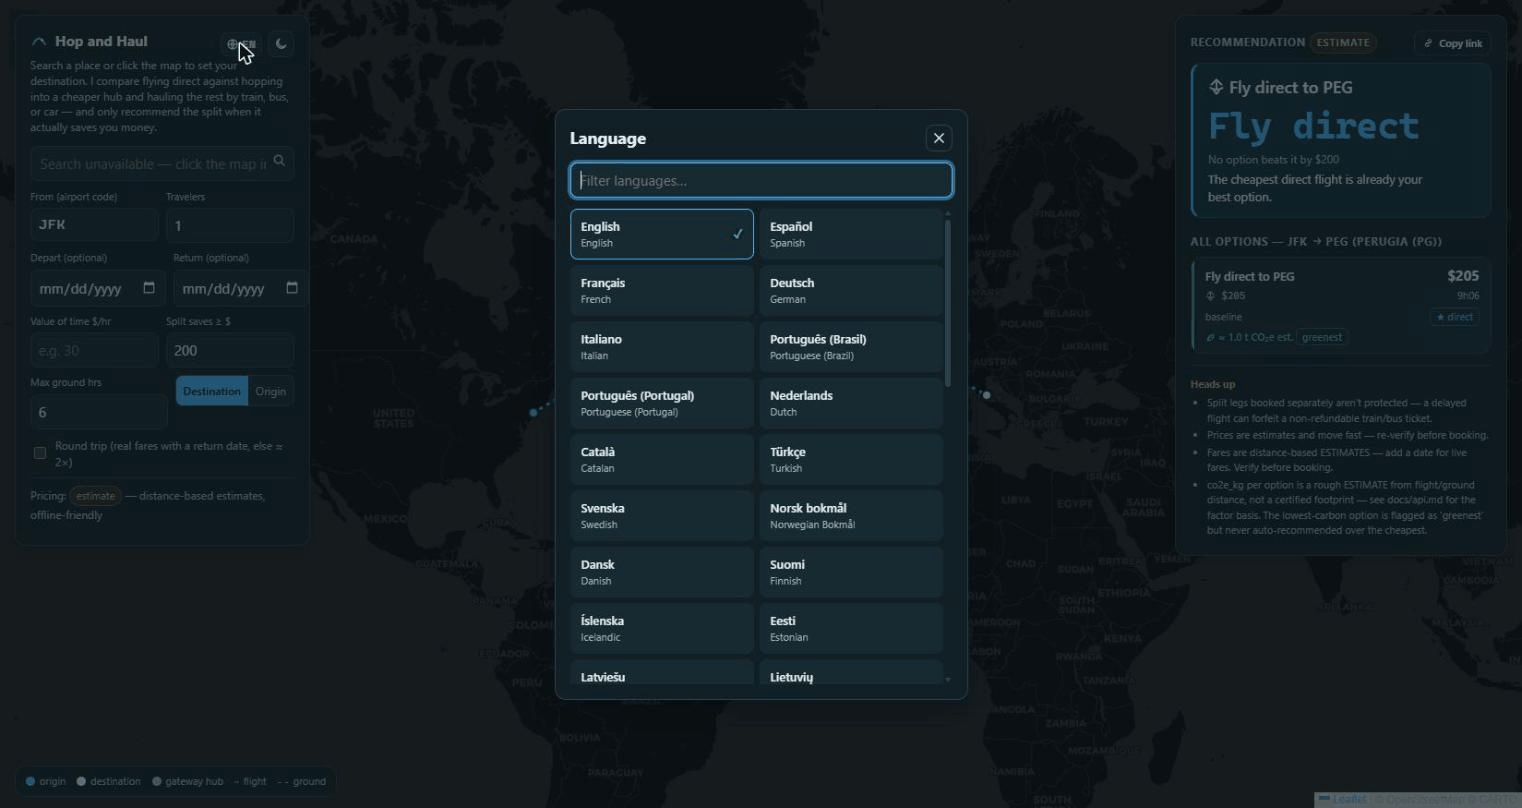This screenshot has width=1522, height=808.
Task: Click the Fly direct to PEG option card
Action: coord(1341,307)
